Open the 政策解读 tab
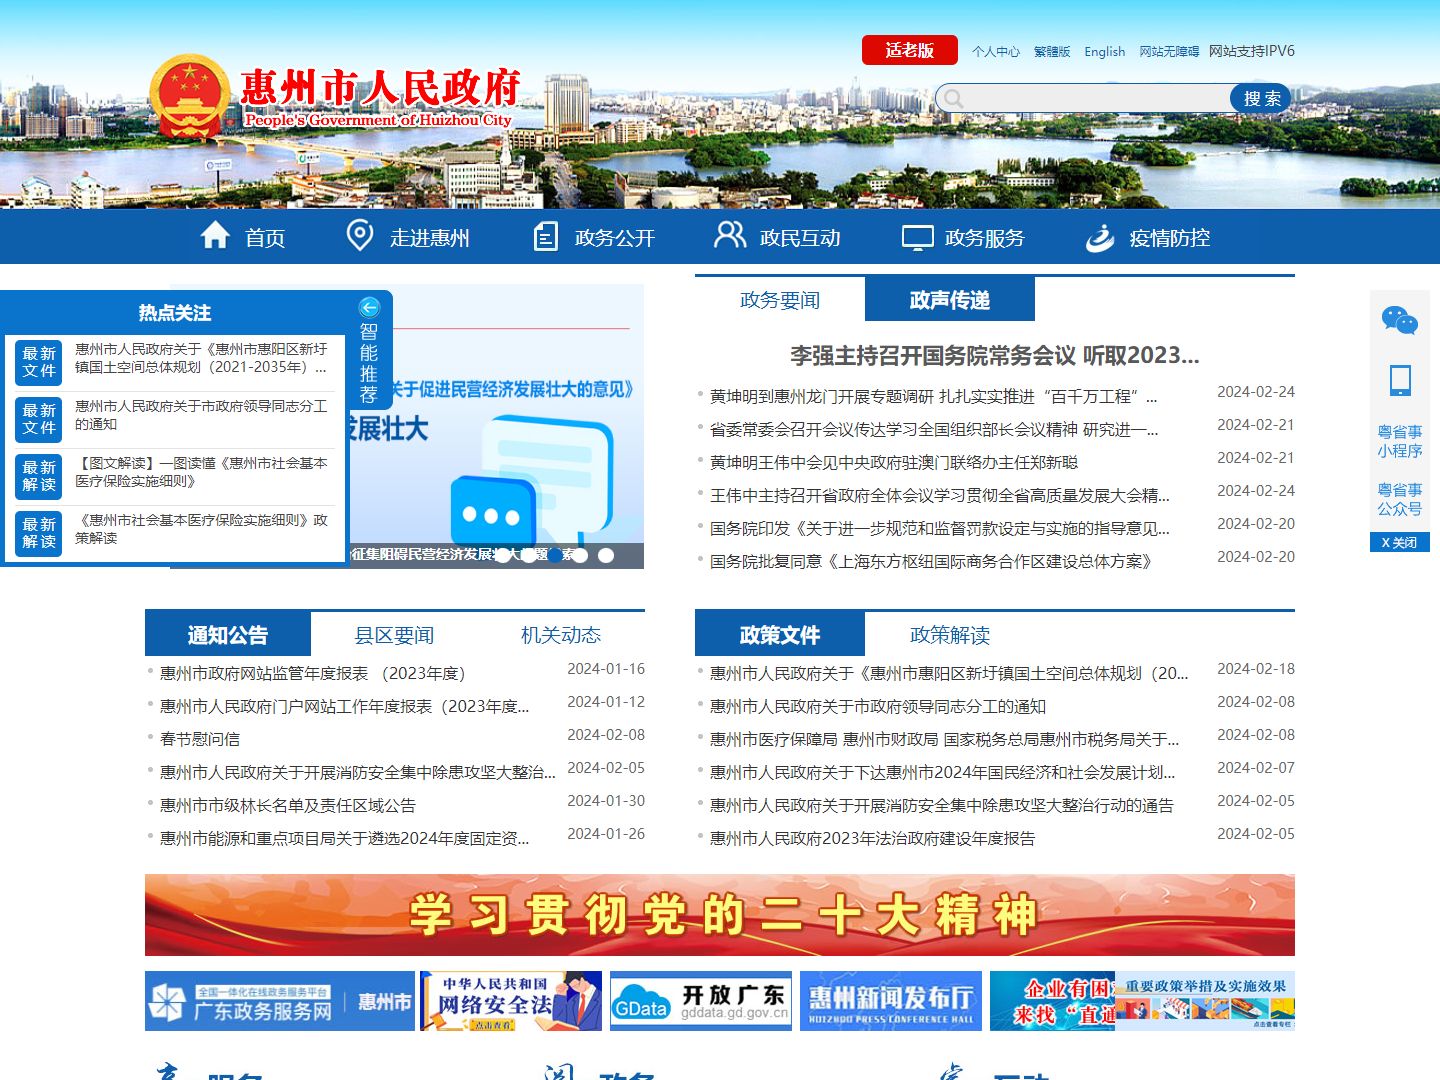The image size is (1440, 1080). click(x=950, y=635)
